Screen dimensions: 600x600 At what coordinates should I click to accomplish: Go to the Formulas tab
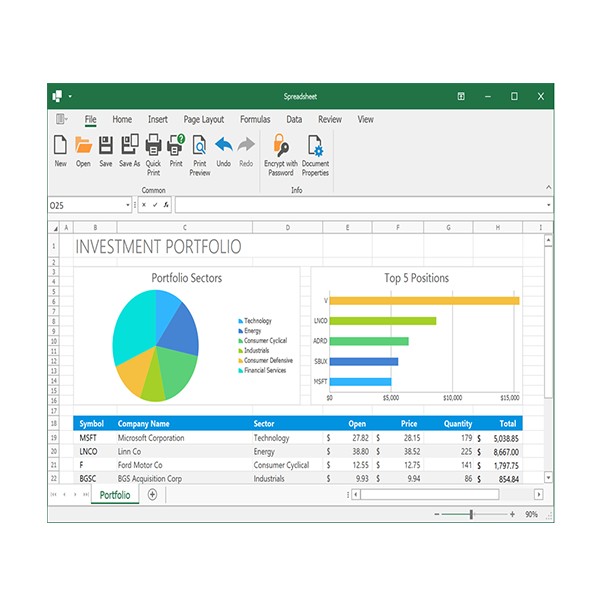pyautogui.click(x=255, y=119)
